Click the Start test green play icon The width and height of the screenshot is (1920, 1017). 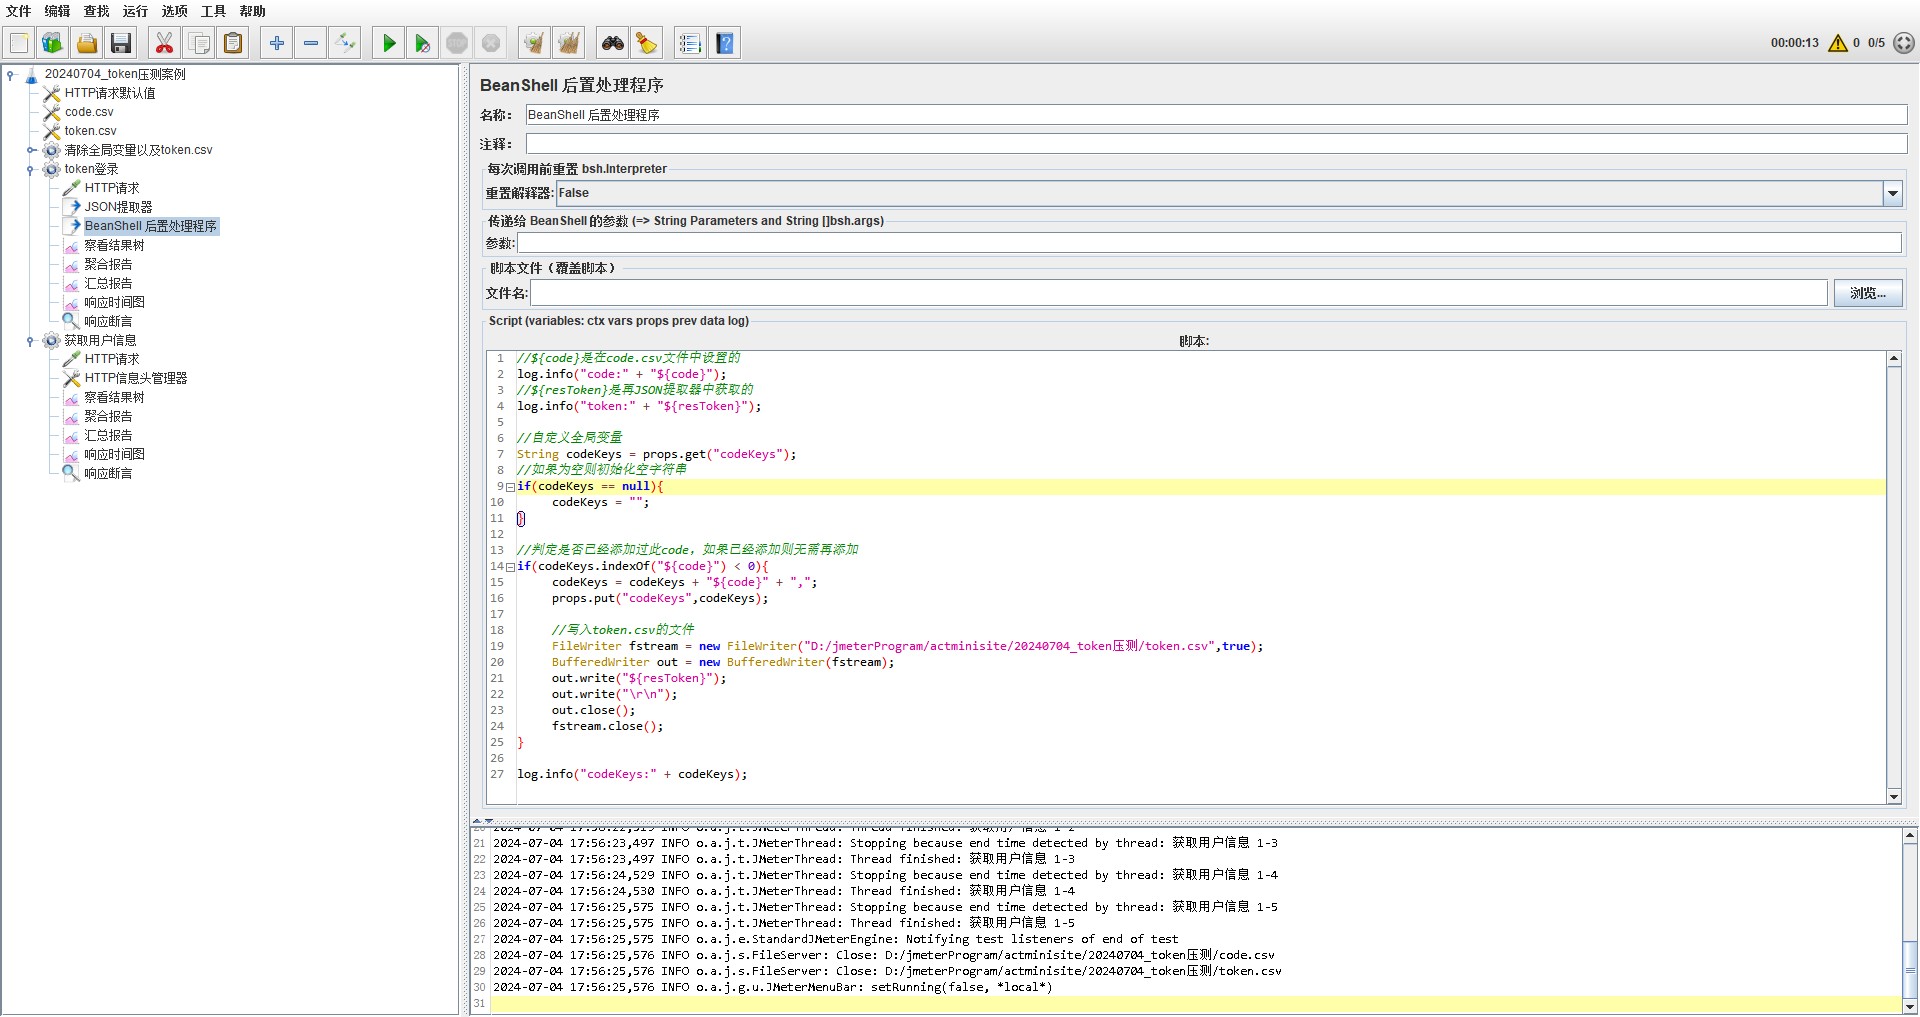[x=389, y=43]
